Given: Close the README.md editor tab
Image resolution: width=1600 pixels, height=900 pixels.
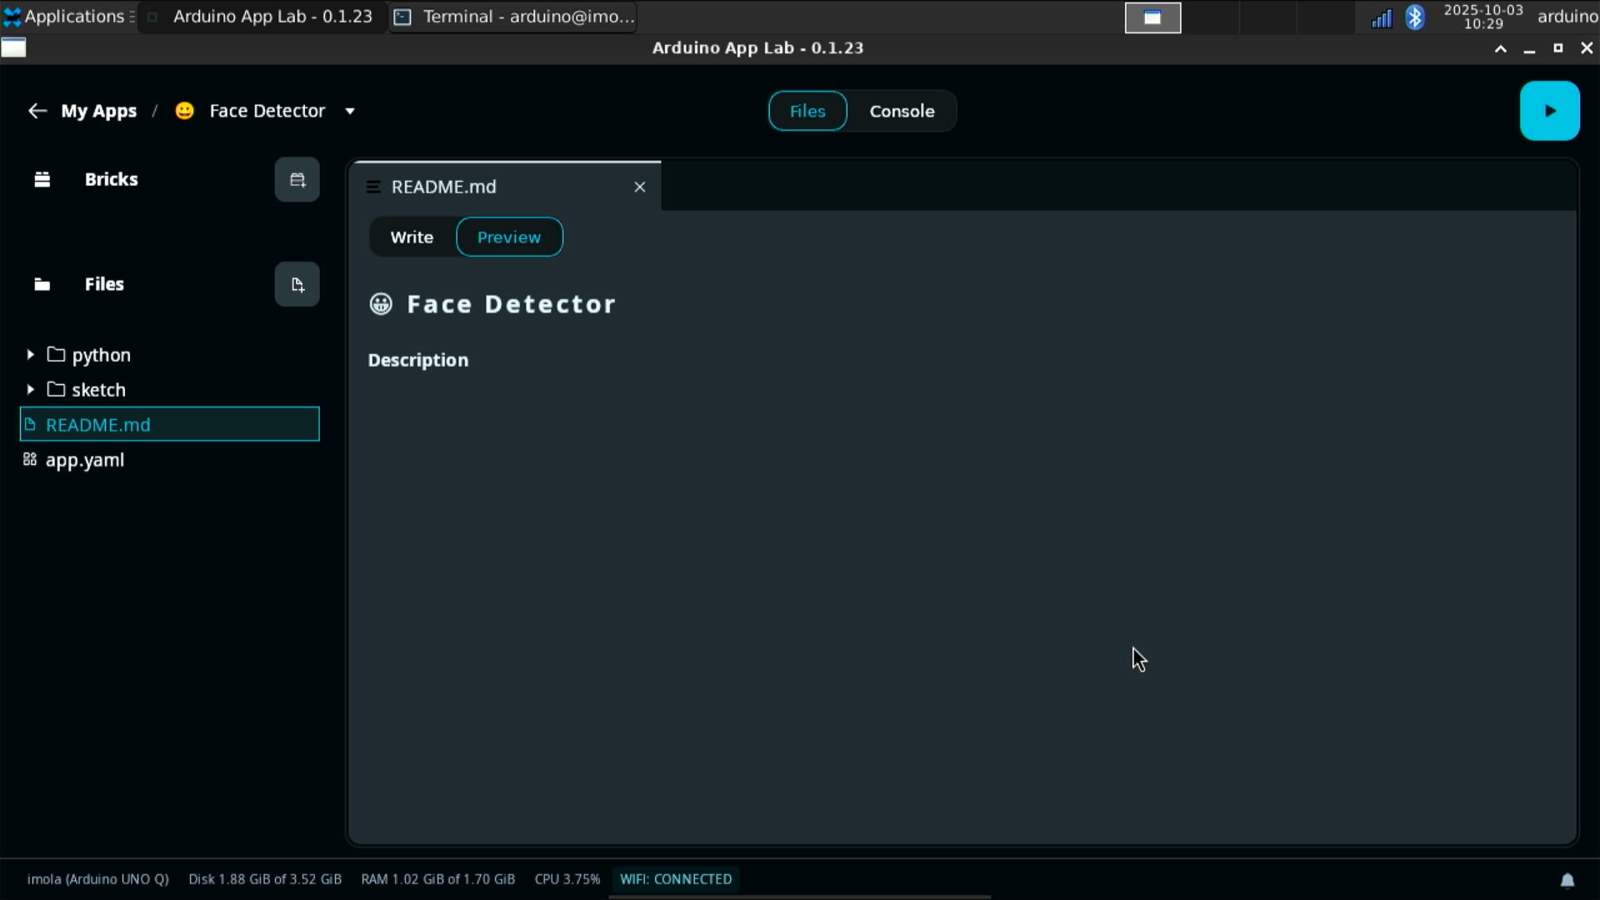Looking at the screenshot, I should 640,187.
